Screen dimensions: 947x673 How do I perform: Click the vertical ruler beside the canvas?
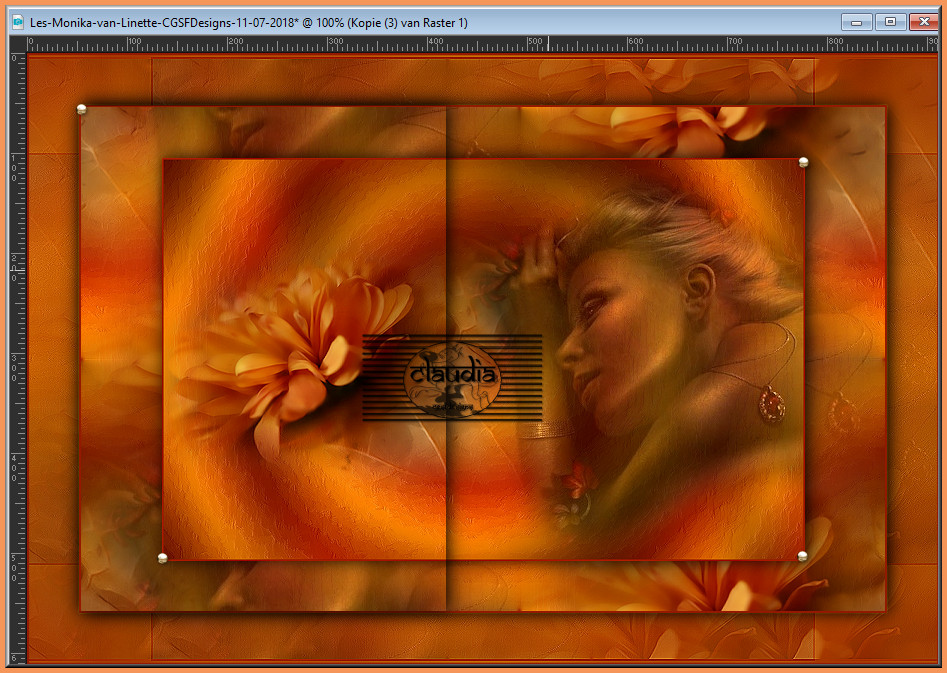coord(18,358)
